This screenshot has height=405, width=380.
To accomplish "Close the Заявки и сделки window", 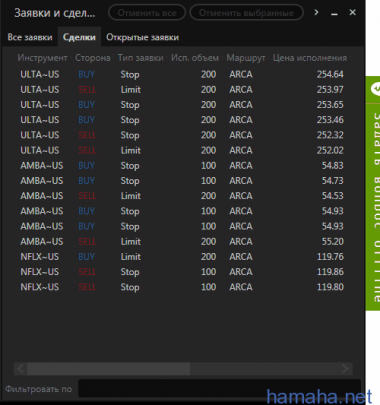I will tap(352, 12).
